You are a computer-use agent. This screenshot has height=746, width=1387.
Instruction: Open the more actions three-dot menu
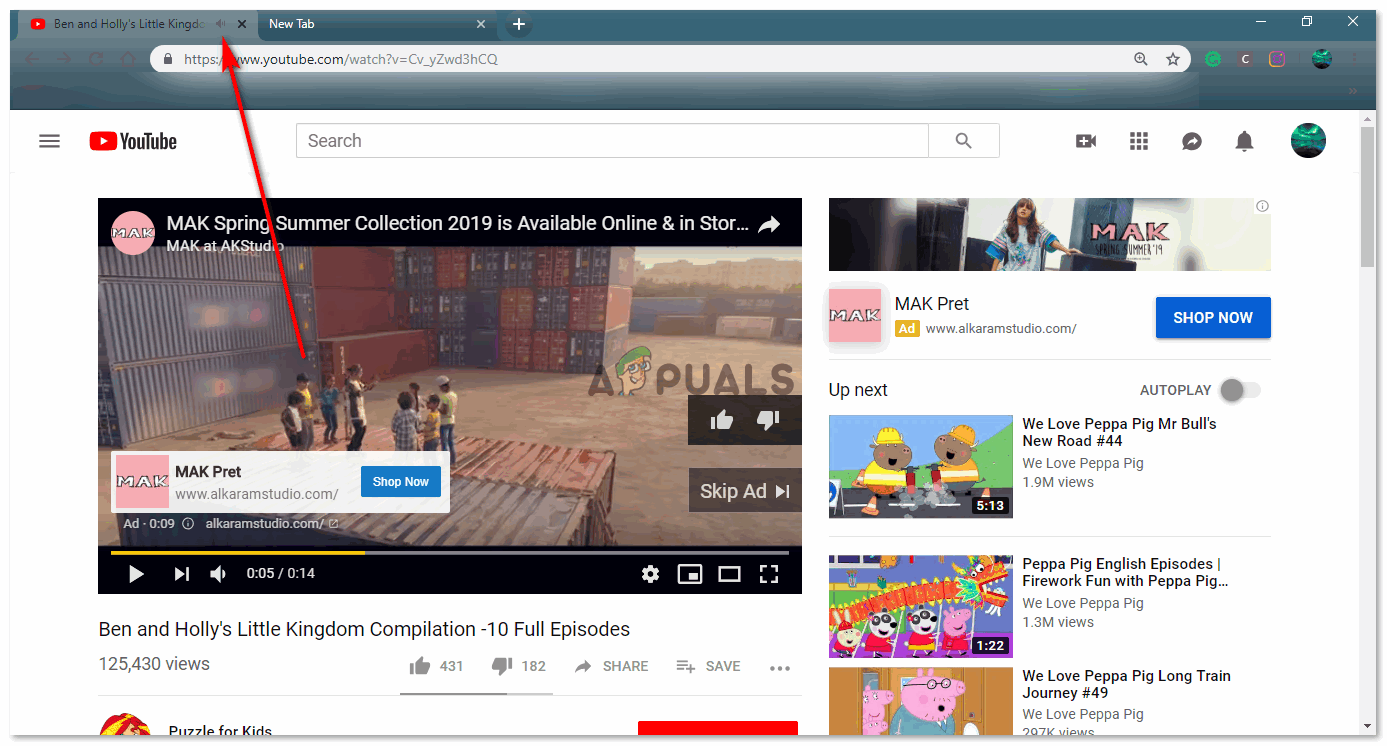[x=780, y=667]
